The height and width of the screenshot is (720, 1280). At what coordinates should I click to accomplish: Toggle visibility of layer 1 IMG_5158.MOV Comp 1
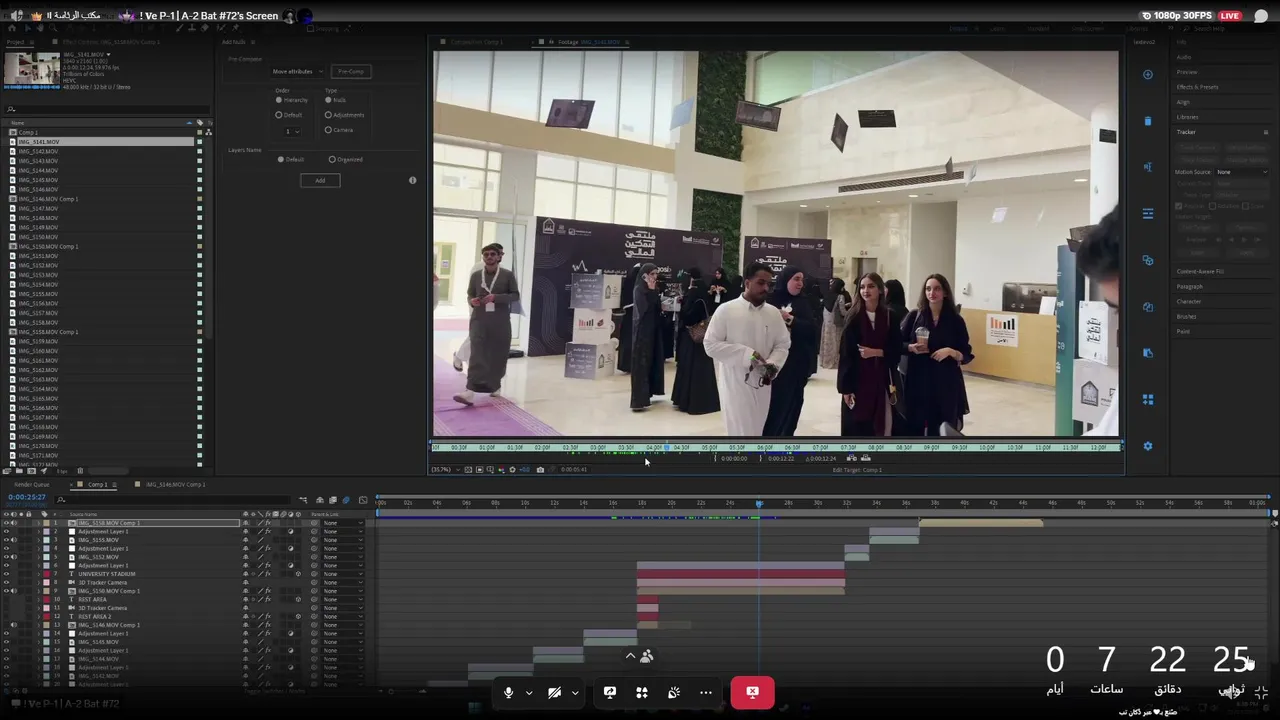click(x=6, y=523)
